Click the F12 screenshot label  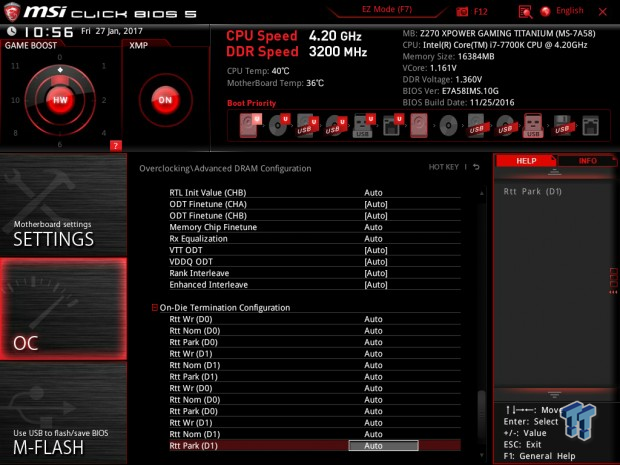[480, 11]
